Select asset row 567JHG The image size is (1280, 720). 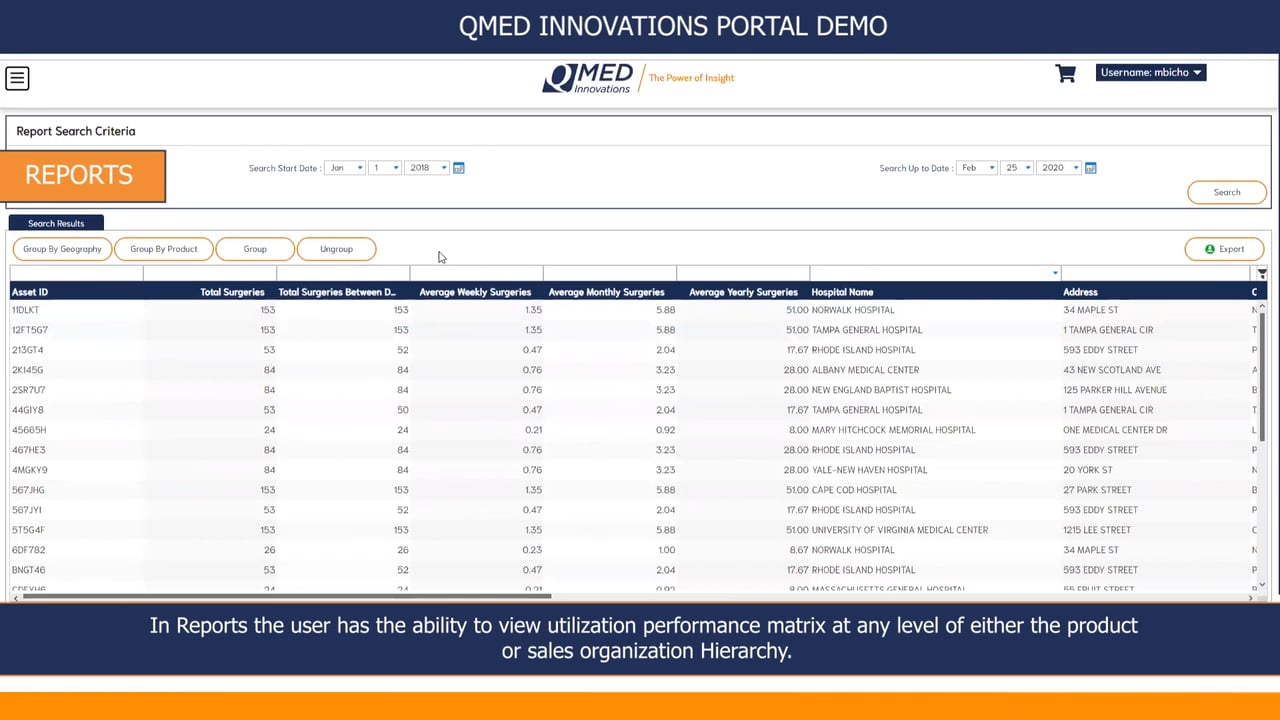click(x=634, y=490)
